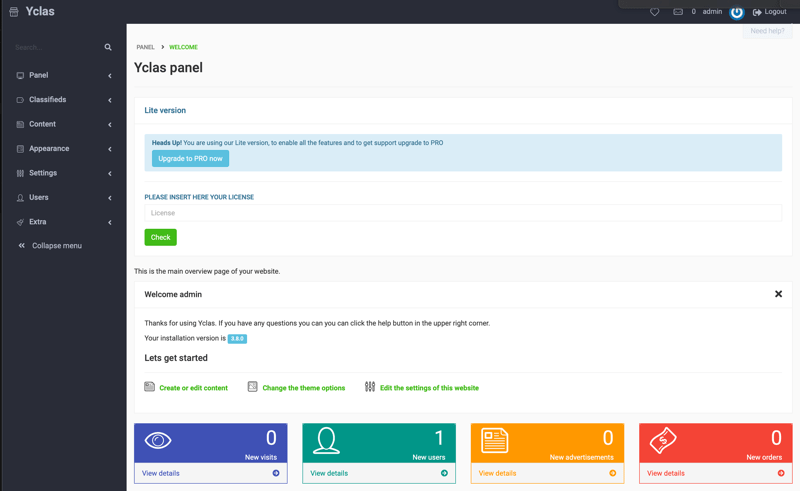800x491 pixels.
Task: Click the person icon on New users card
Action: coord(326,440)
